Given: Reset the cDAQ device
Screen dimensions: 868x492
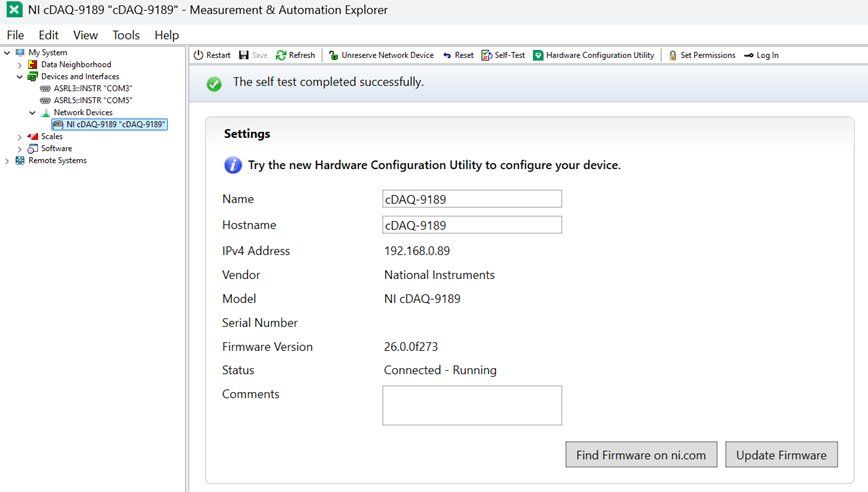Looking at the screenshot, I should [458, 55].
